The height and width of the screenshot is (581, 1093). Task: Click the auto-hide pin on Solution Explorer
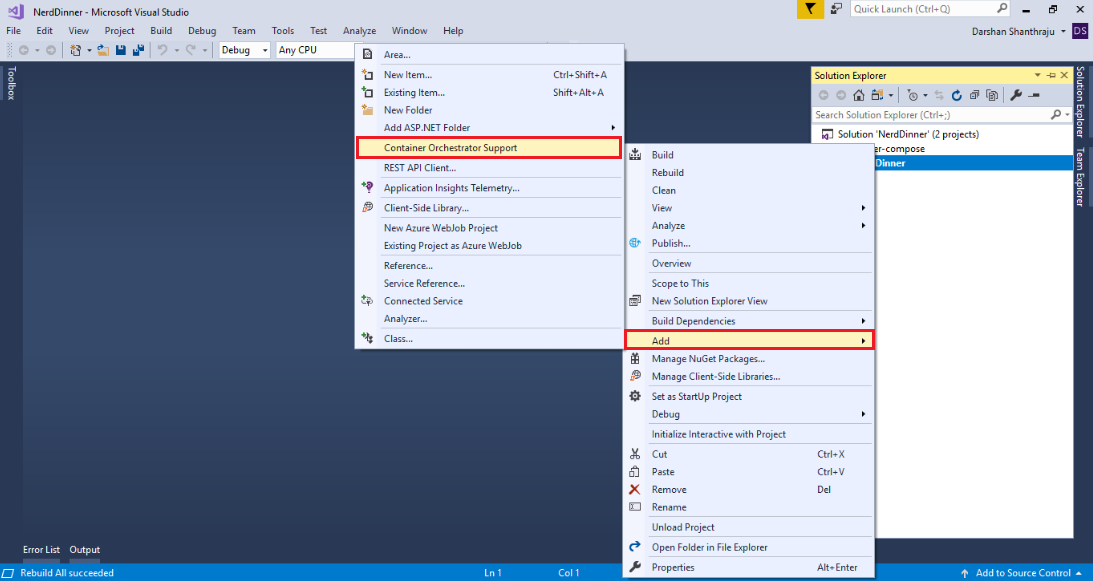(1050, 75)
